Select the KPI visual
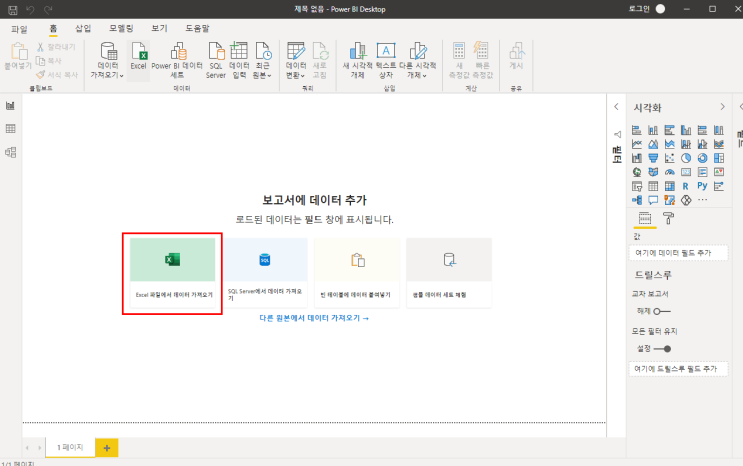This screenshot has width=743, height=466. coord(719,172)
